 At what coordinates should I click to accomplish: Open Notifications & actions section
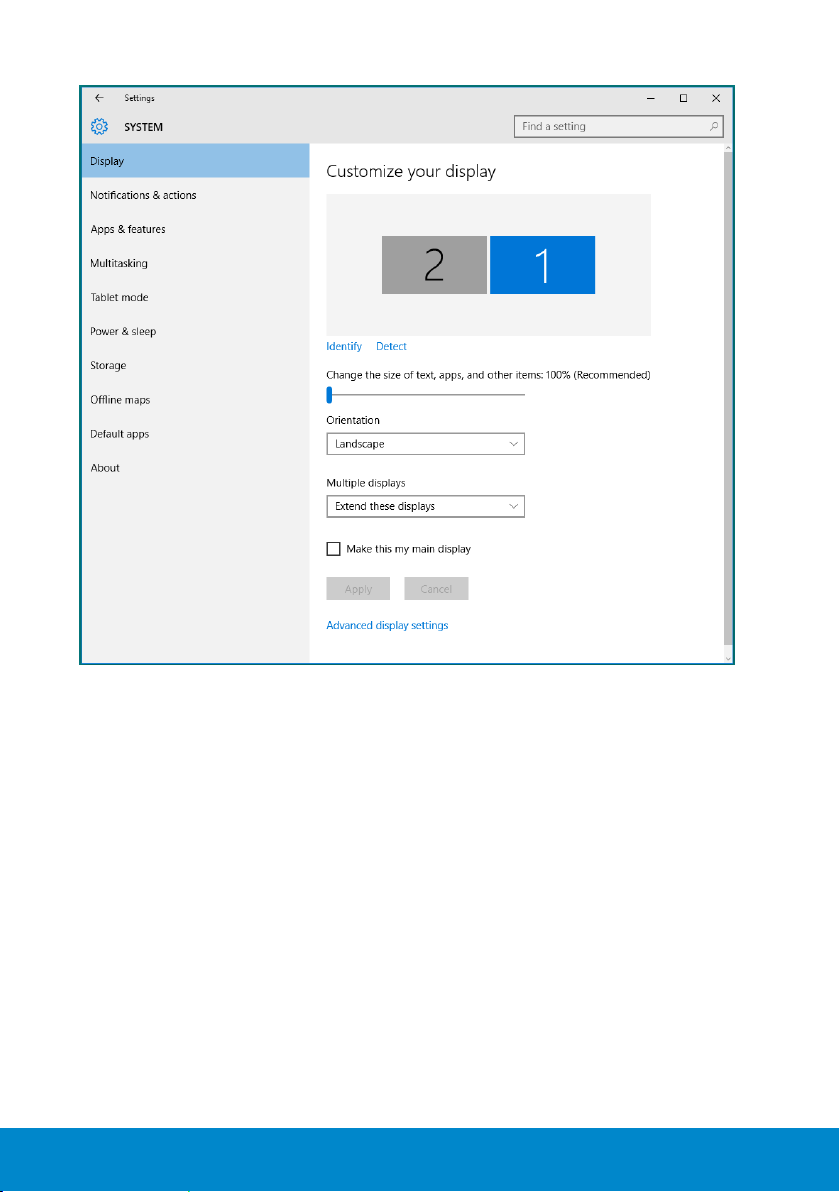143,195
